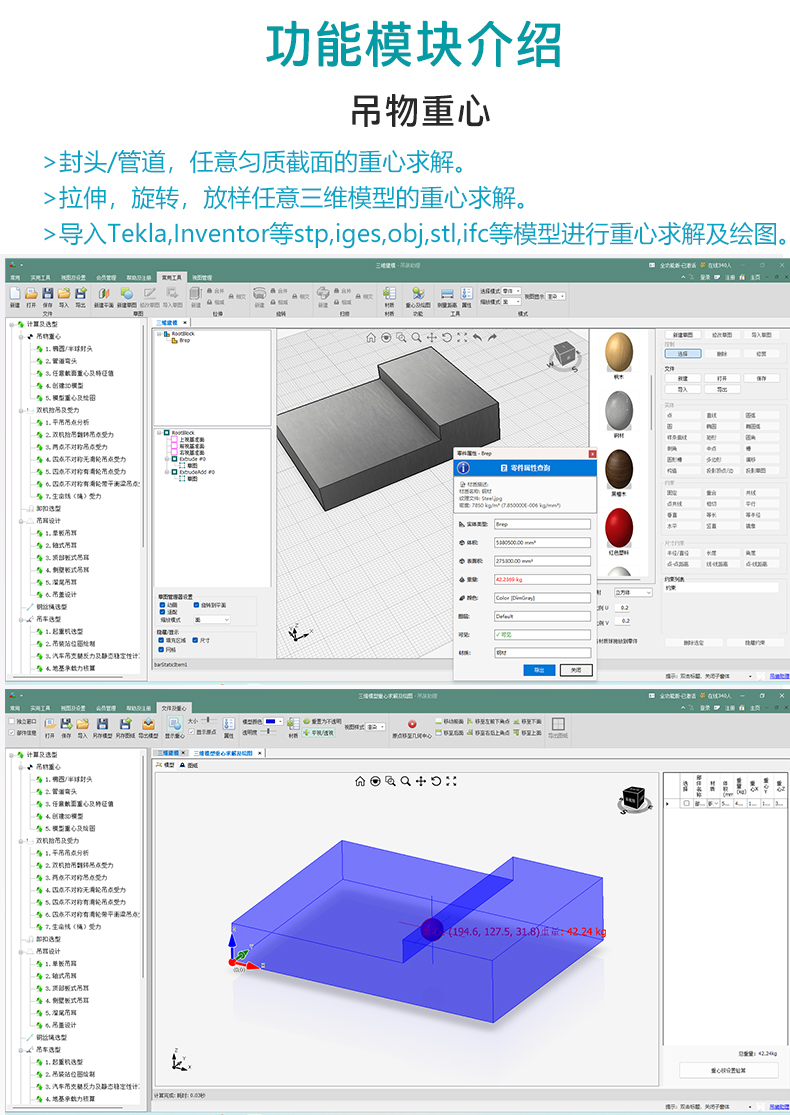Screen dimensions: 790x1115
Task: Click the undo arrow above the gray model
Action: 476,337
